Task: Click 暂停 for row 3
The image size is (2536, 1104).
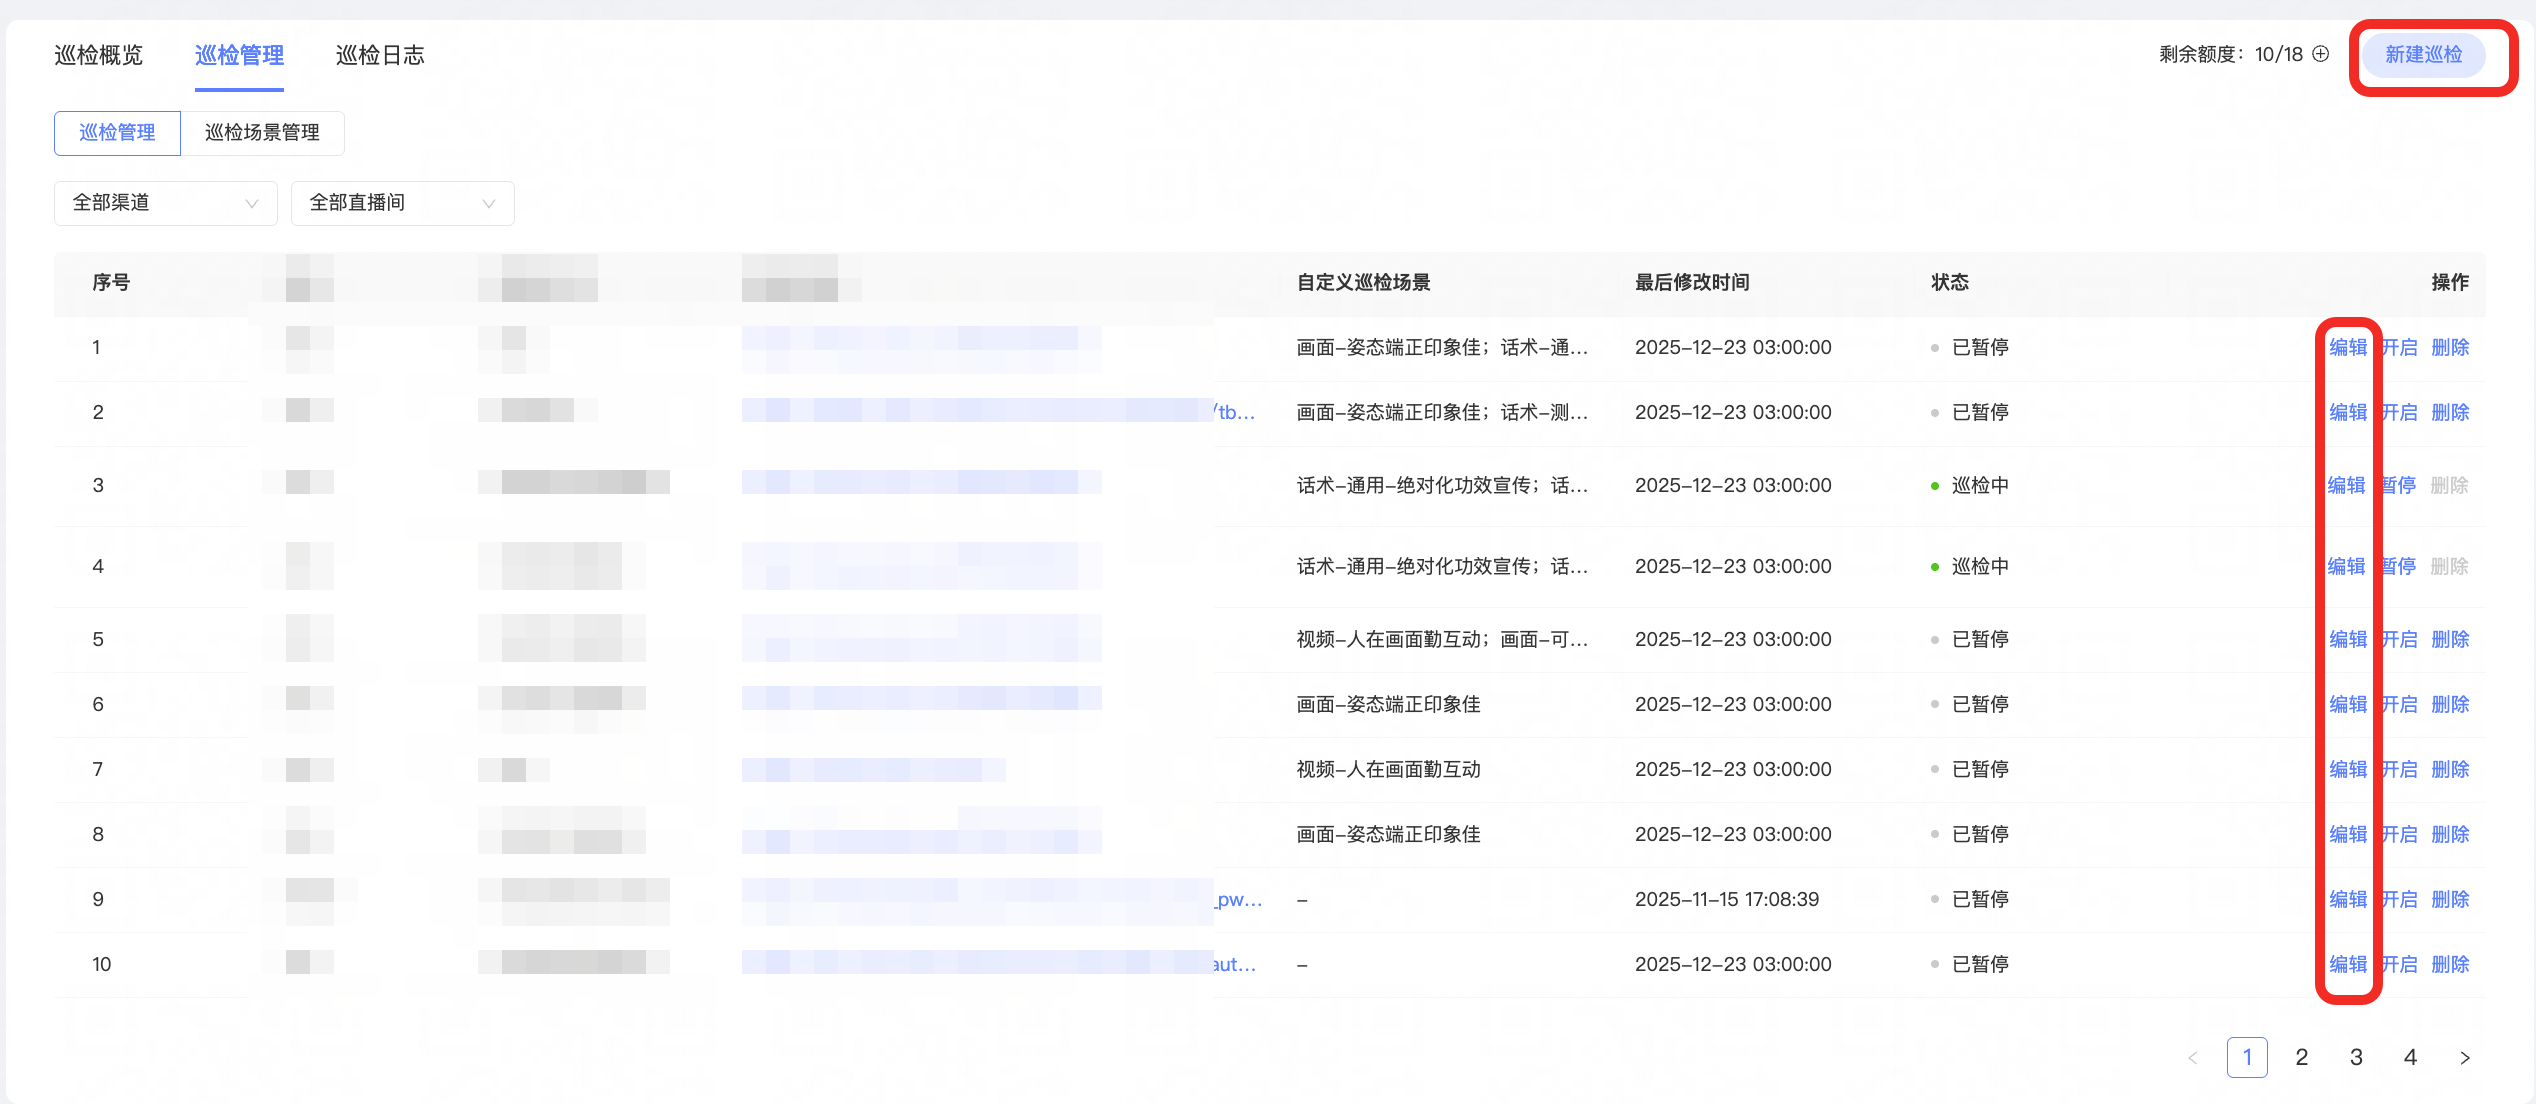Action: point(2399,485)
